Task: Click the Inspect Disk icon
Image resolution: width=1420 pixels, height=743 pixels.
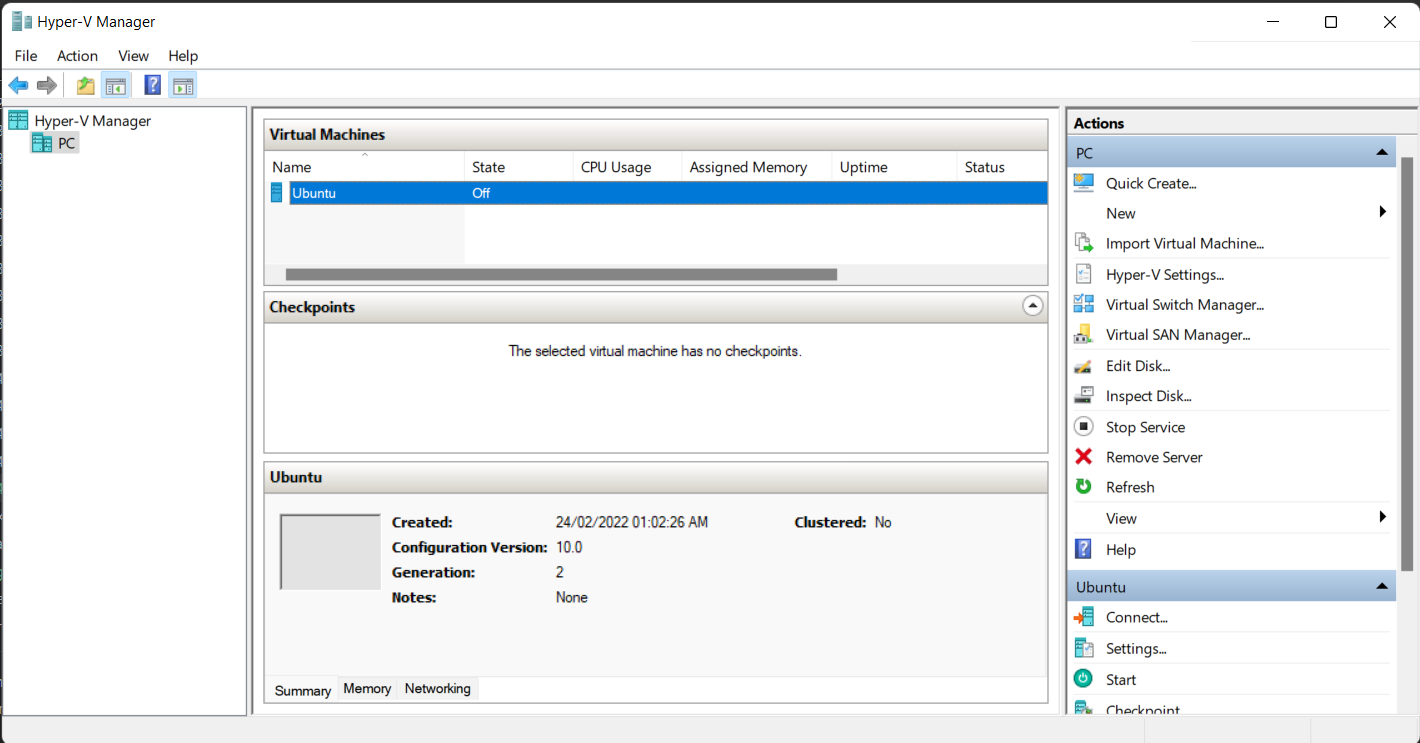Action: (1083, 394)
